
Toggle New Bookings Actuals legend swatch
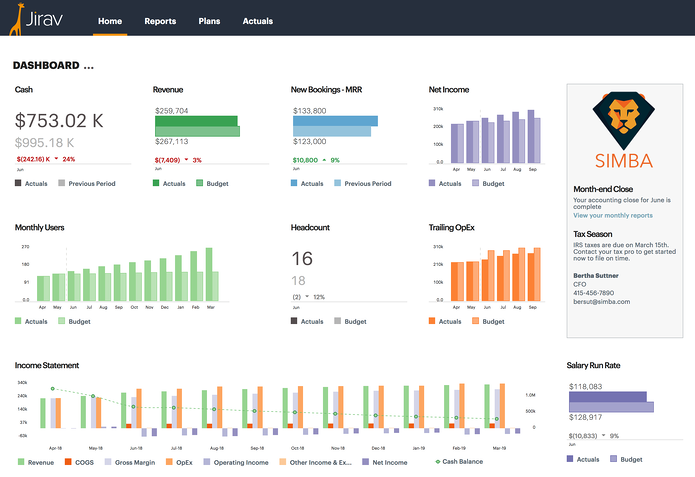(x=294, y=183)
